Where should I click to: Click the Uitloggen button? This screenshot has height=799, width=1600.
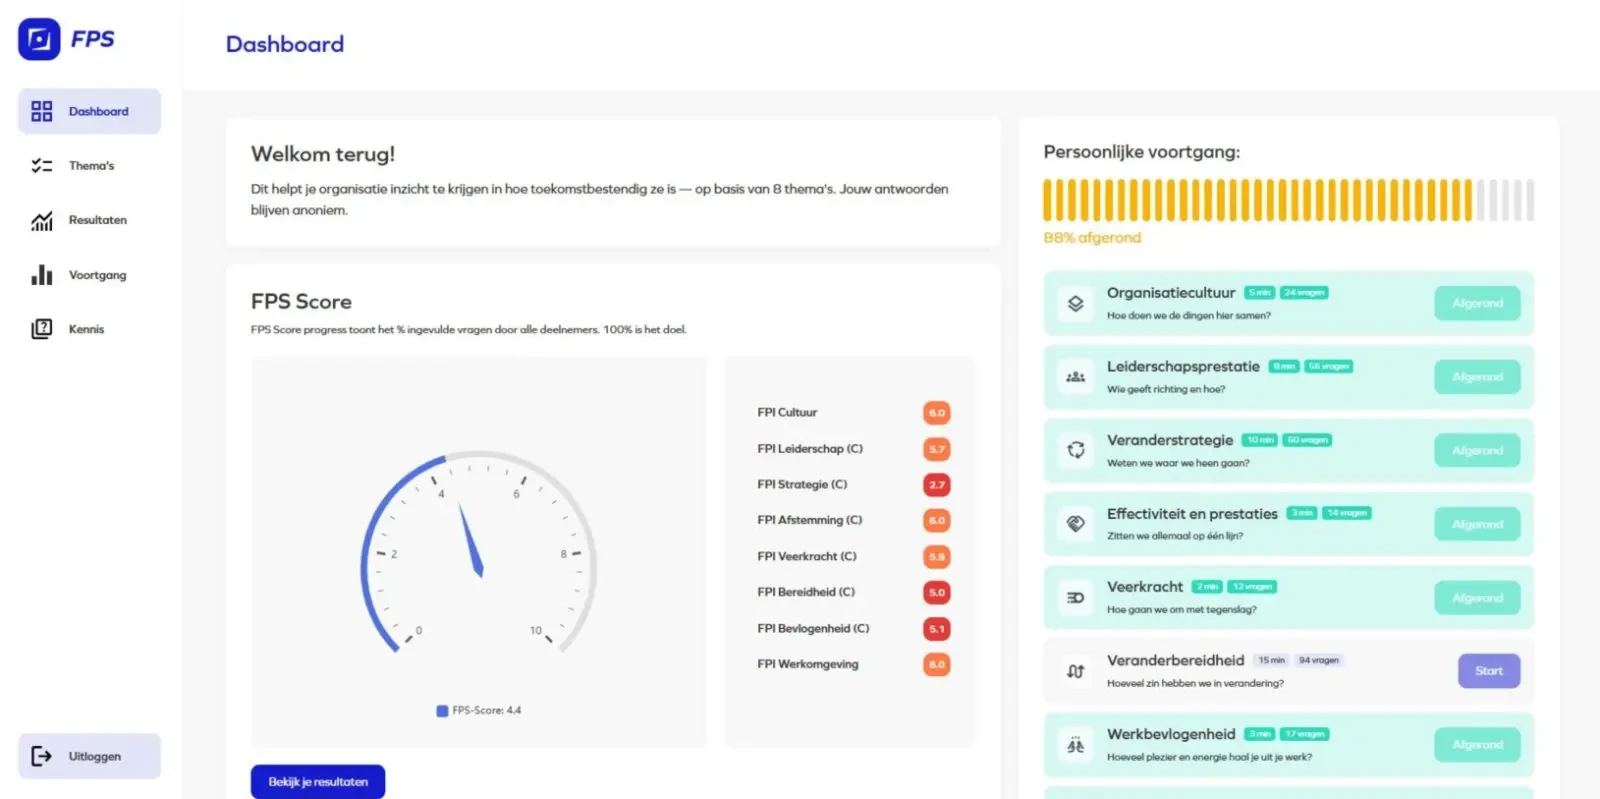(x=89, y=756)
